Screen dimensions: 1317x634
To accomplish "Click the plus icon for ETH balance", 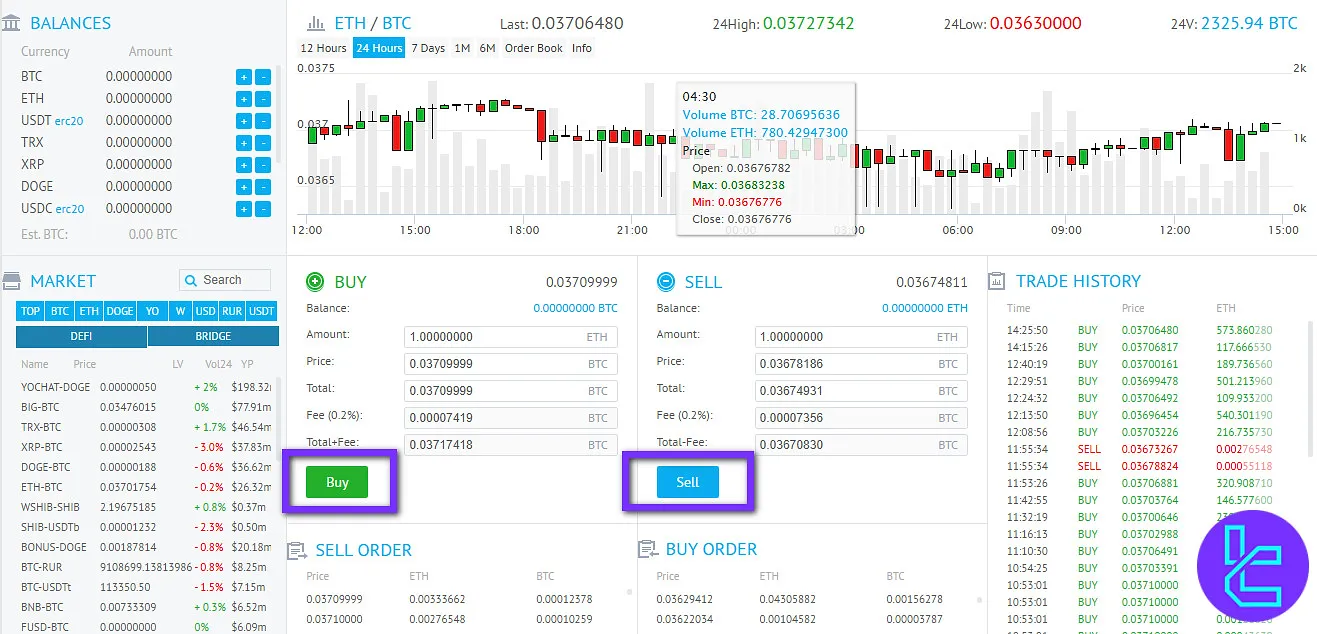I will 244,99.
